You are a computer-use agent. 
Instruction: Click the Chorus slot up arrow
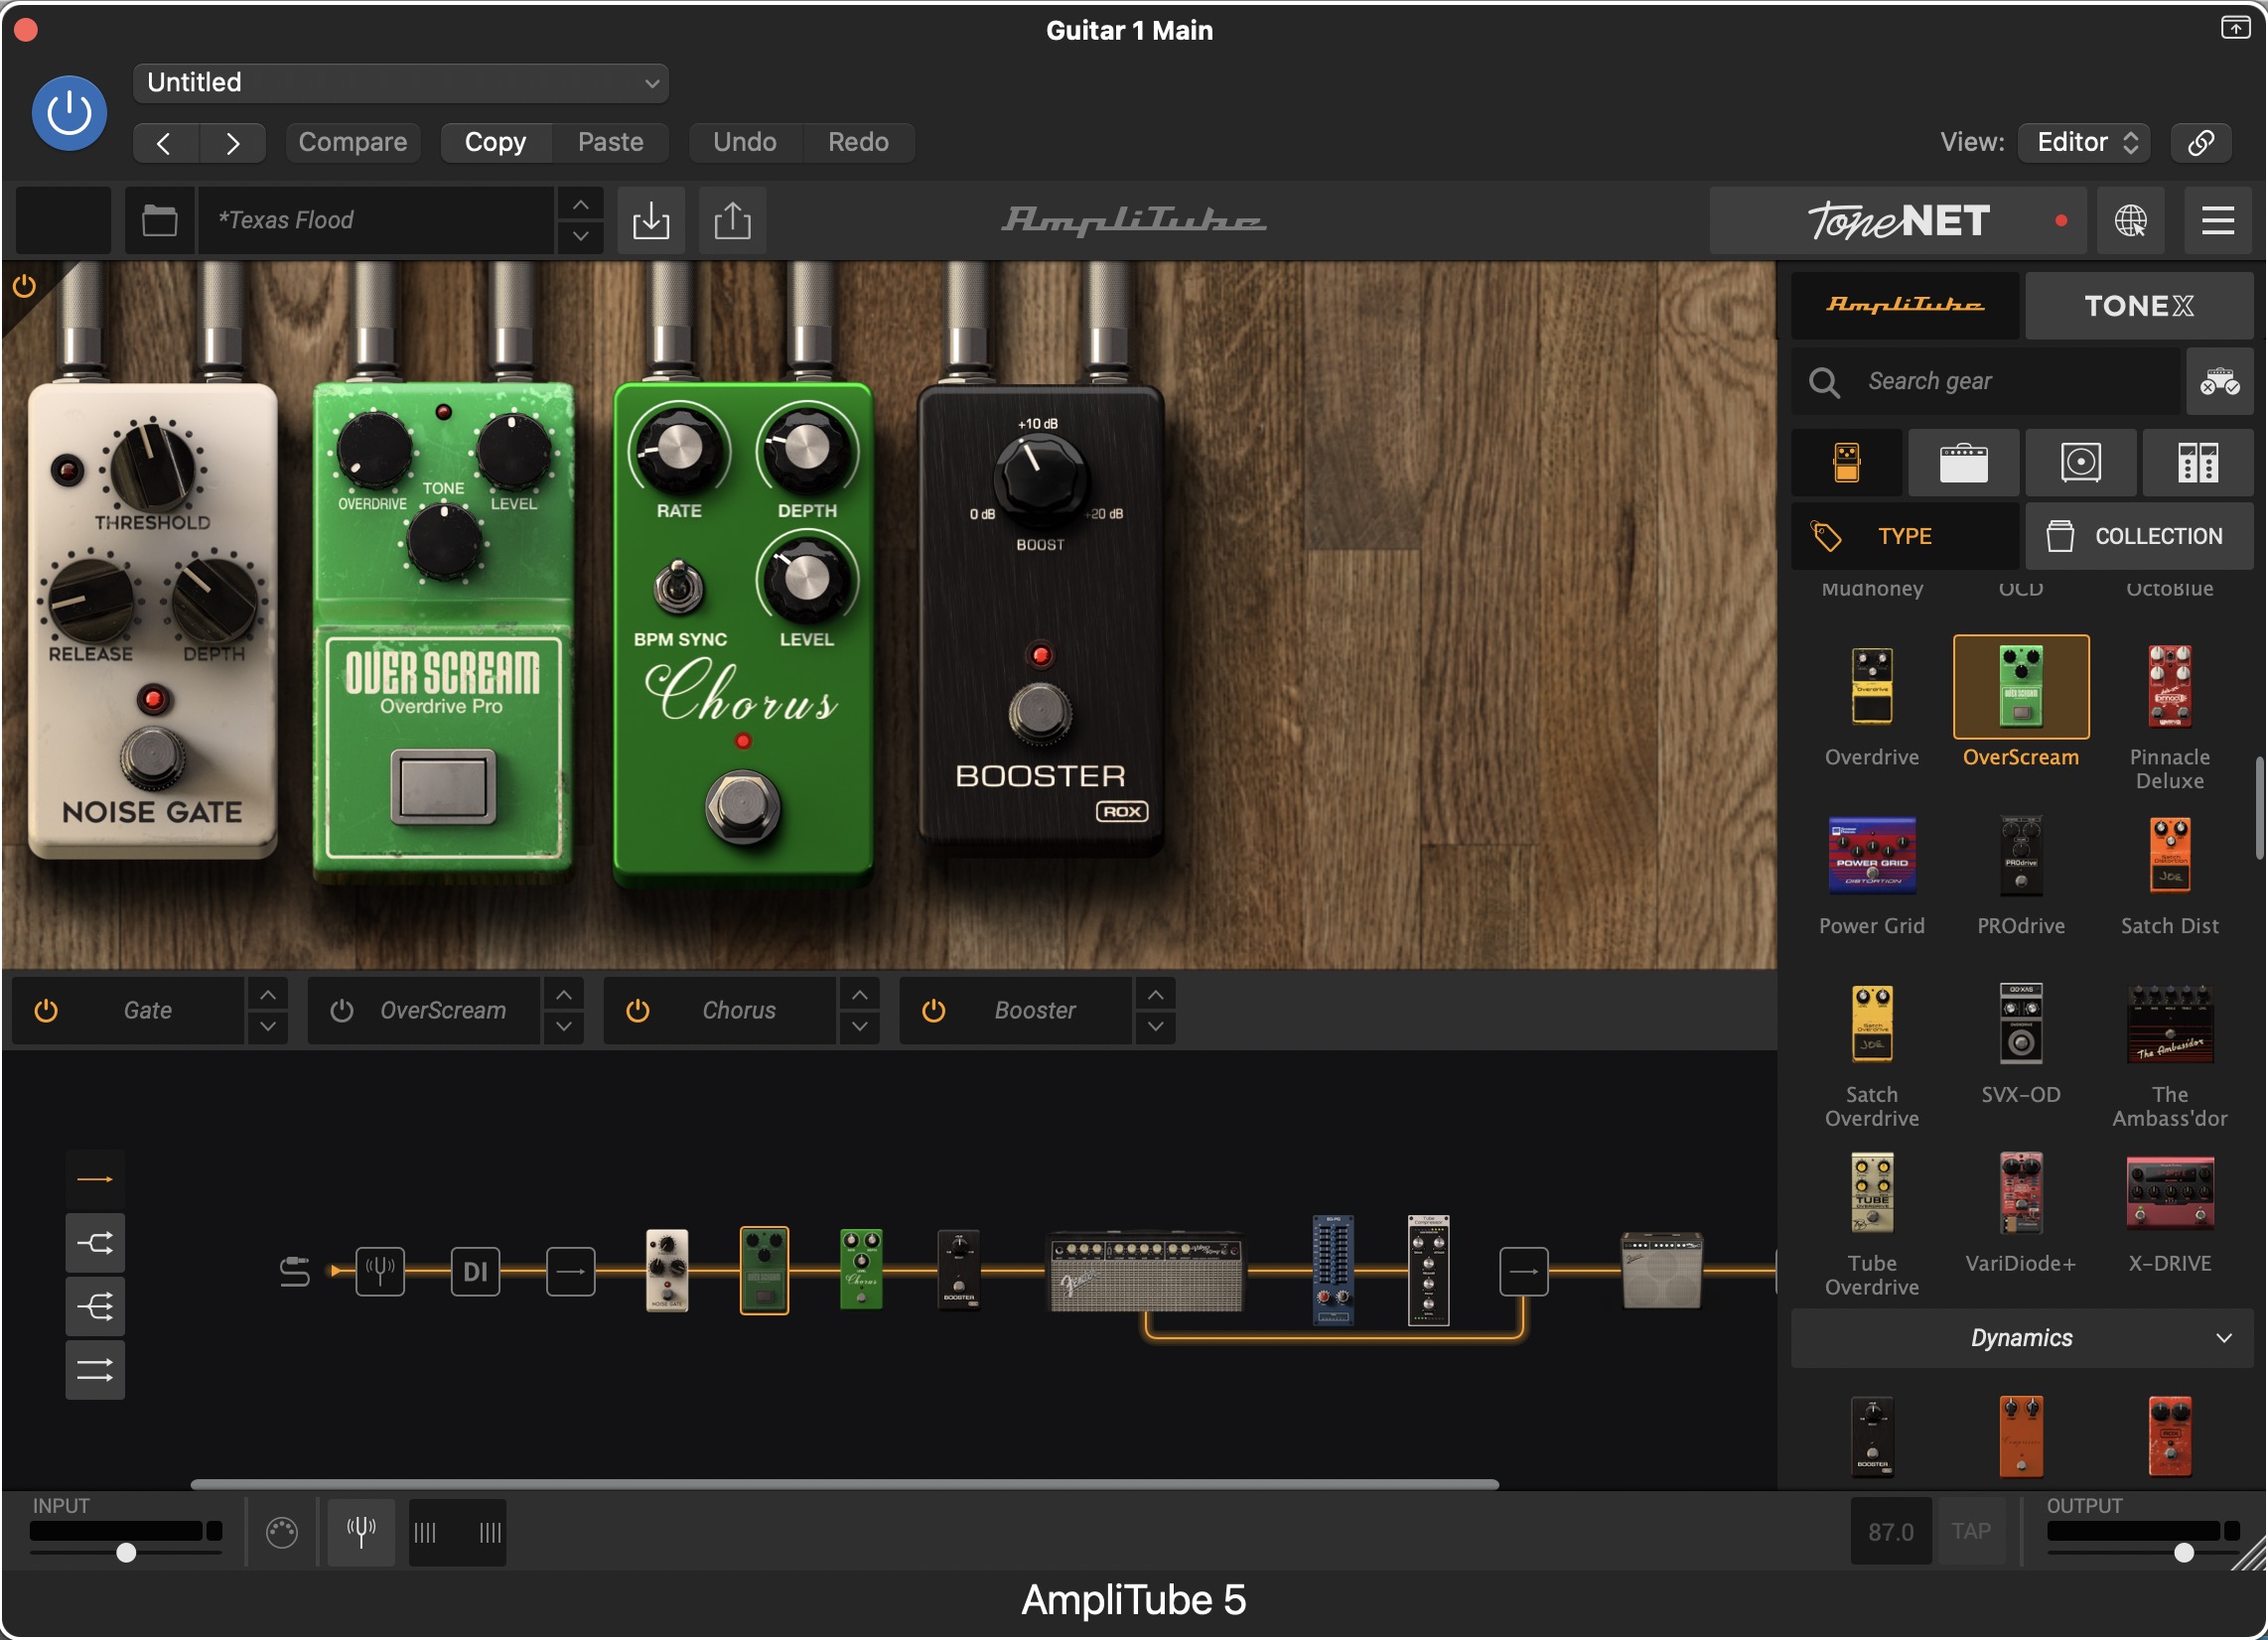[x=860, y=995]
